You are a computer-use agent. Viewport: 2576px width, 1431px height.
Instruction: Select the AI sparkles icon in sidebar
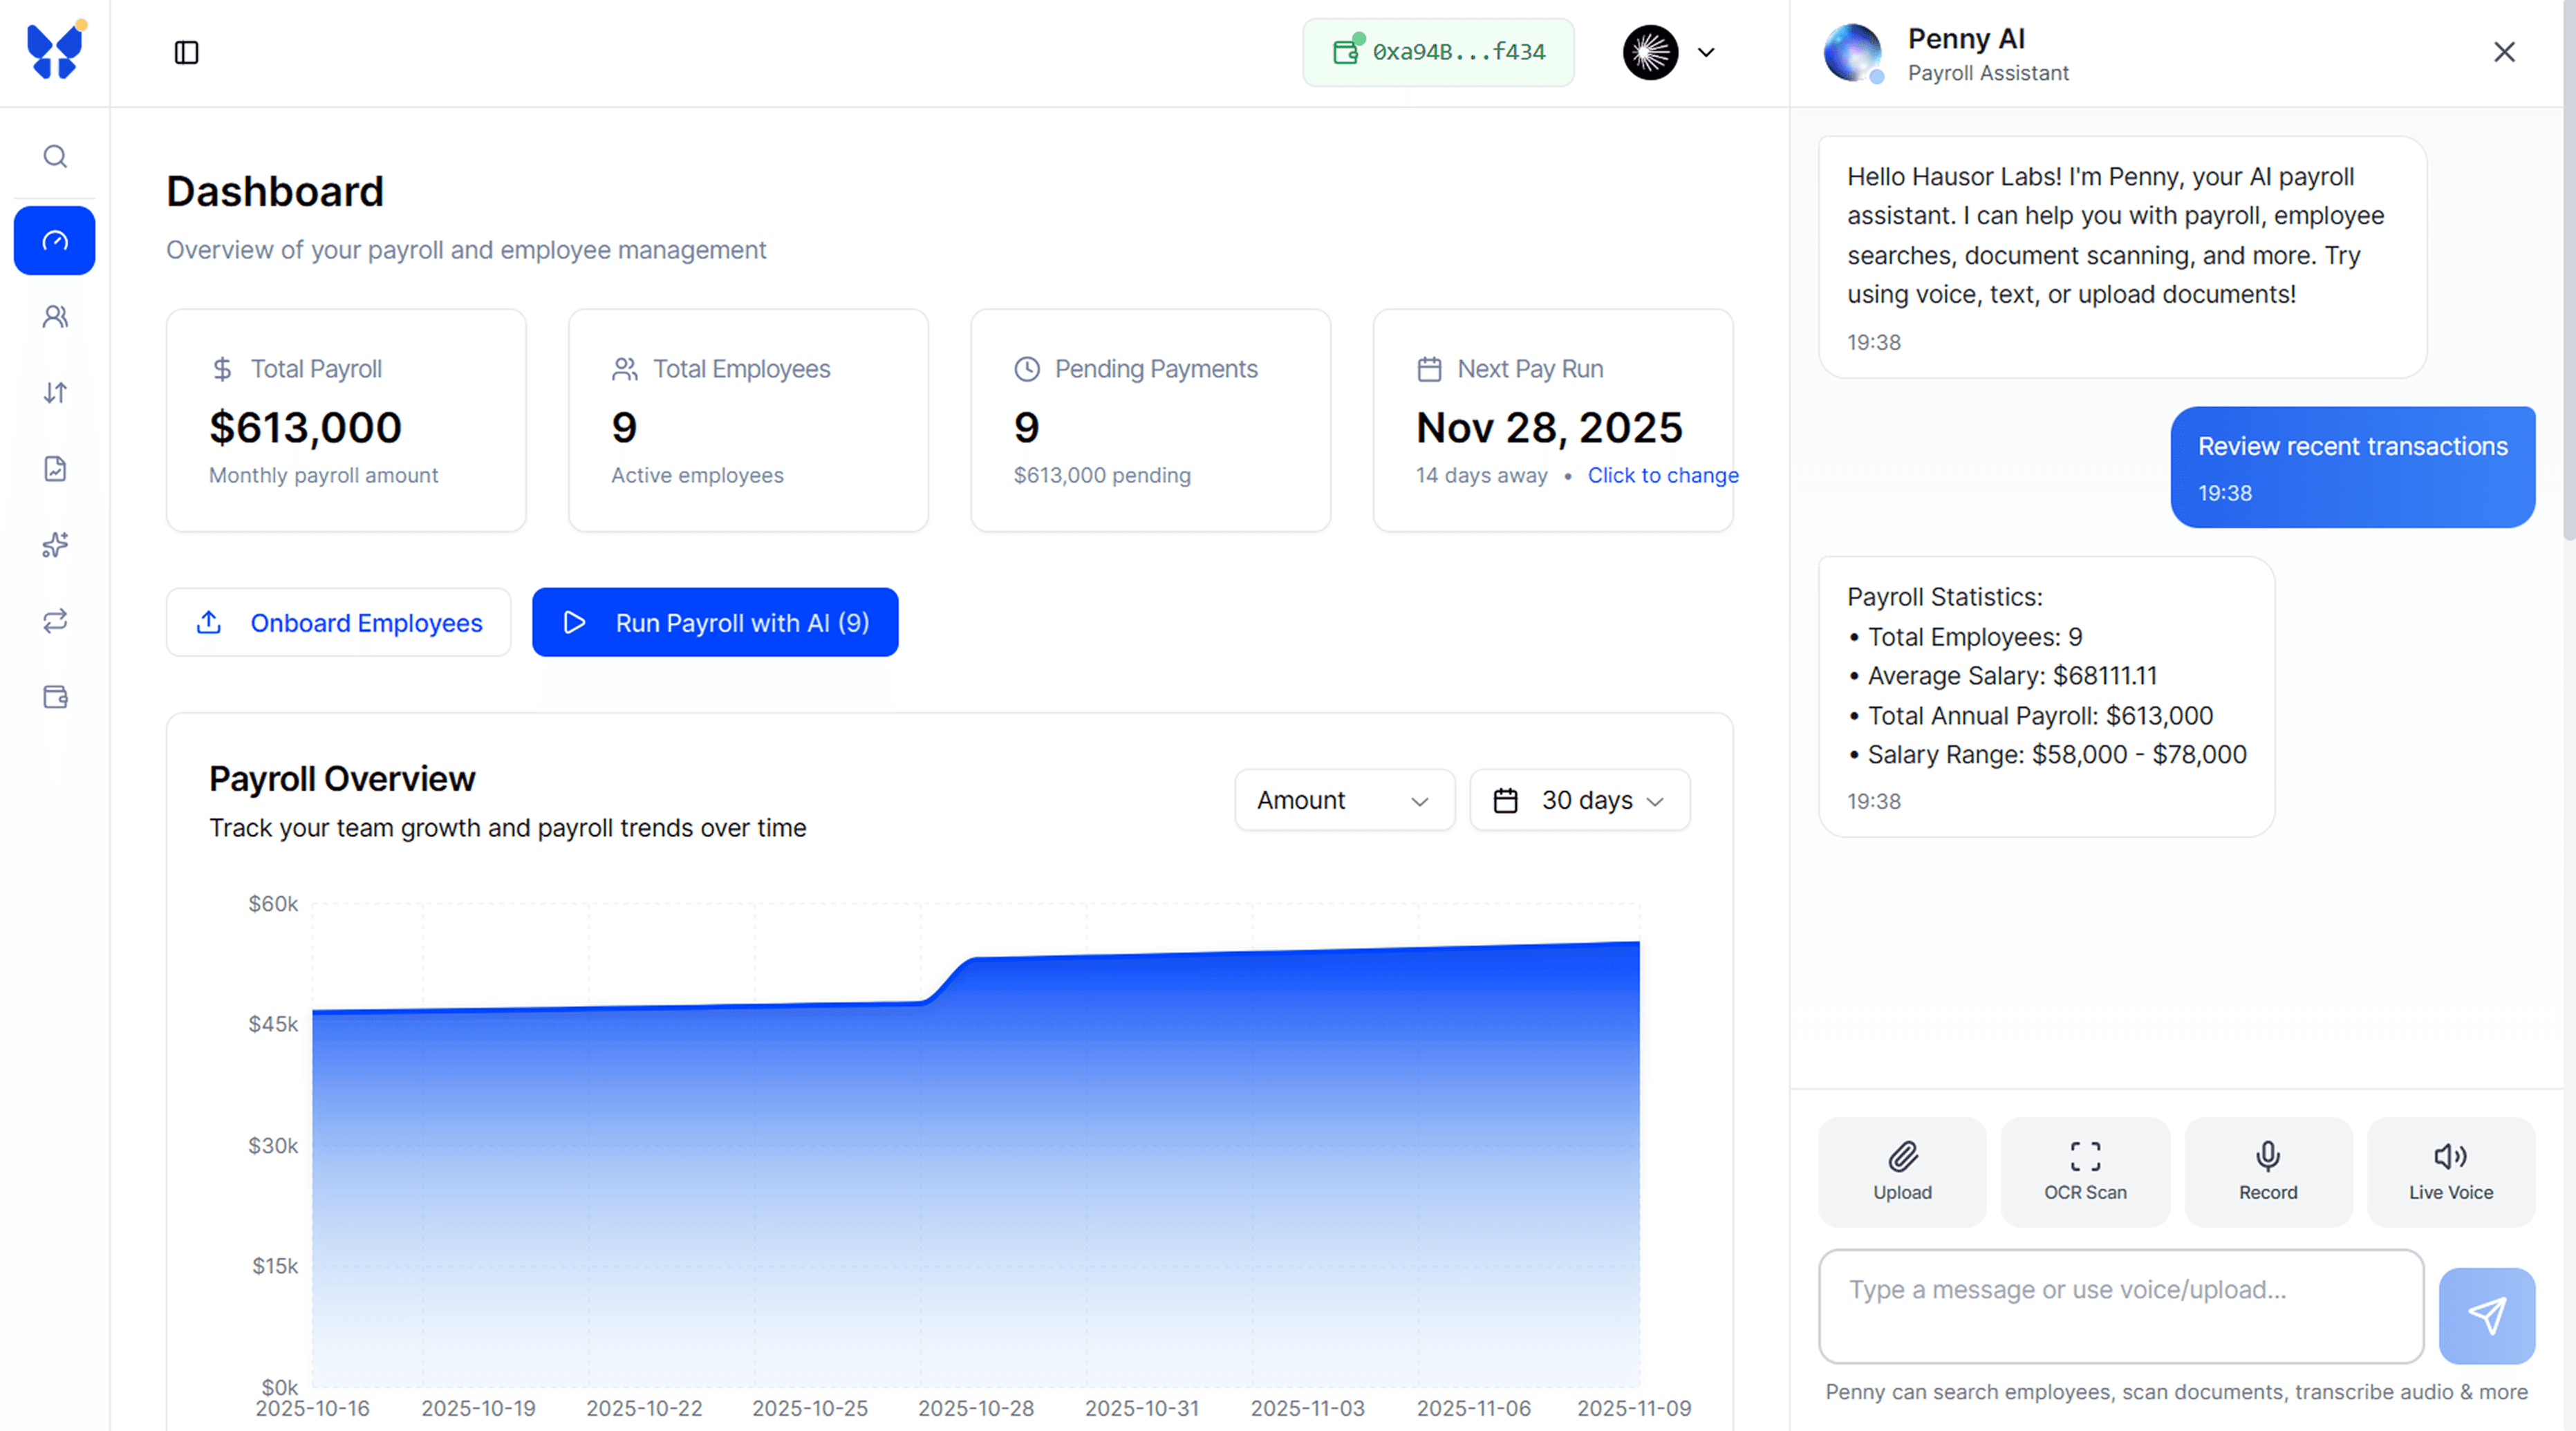click(x=54, y=545)
